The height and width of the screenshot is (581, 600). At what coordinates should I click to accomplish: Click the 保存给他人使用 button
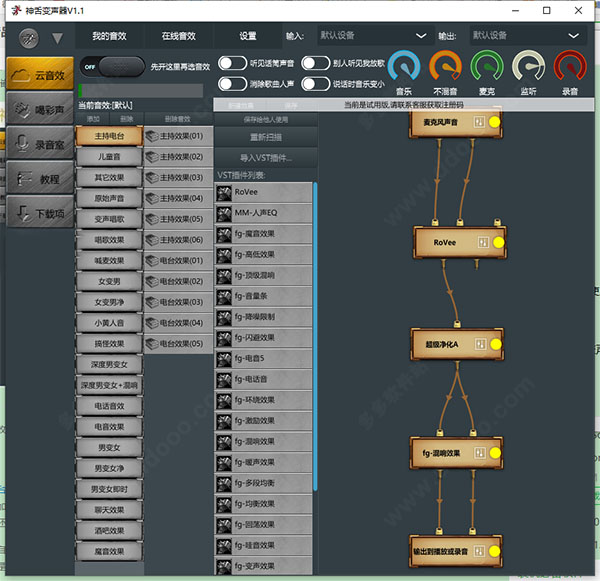pyautogui.click(x=266, y=120)
